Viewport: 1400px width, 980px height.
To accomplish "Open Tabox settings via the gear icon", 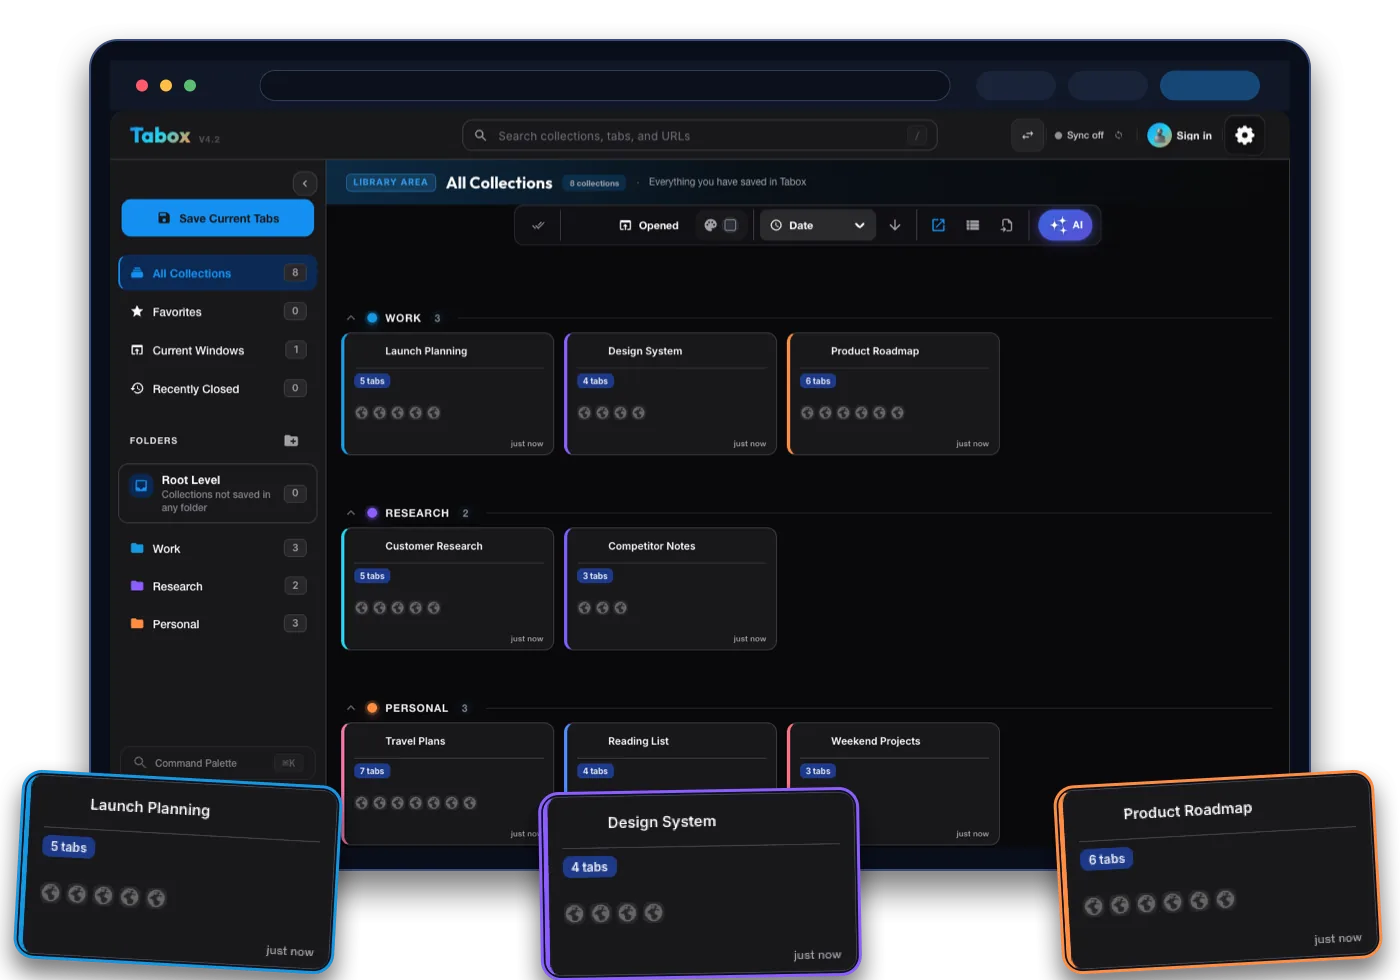I will coord(1244,135).
